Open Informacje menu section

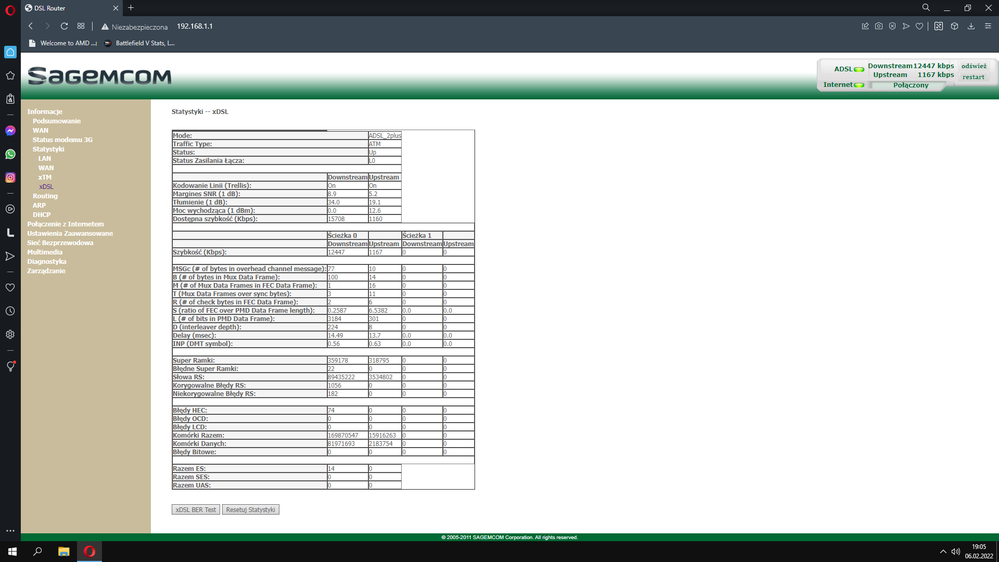pos(45,112)
